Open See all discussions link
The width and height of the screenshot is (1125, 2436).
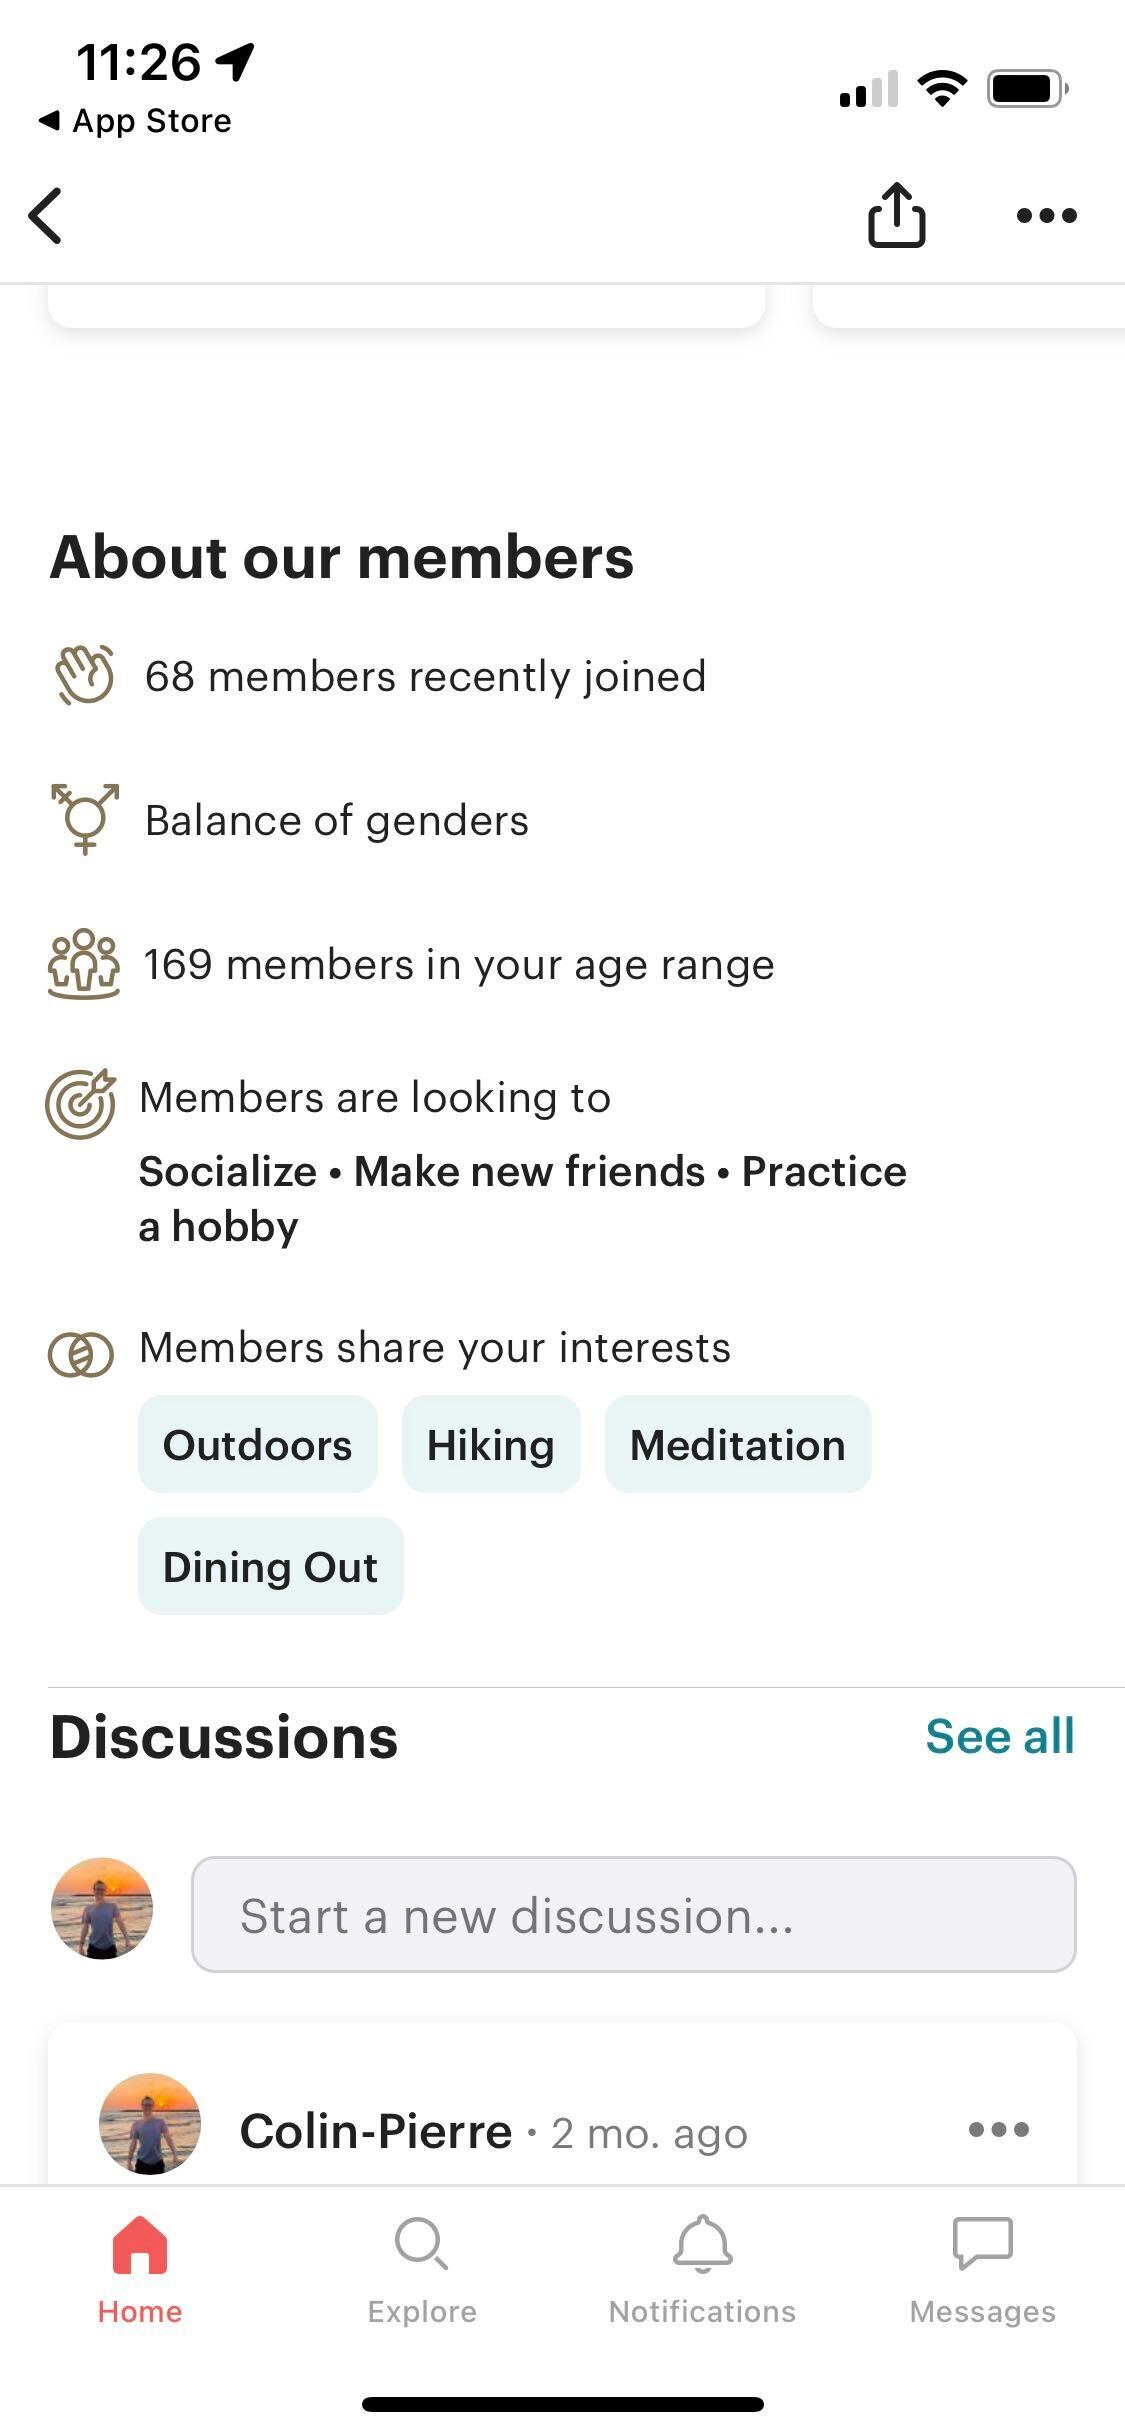pyautogui.click(x=999, y=1736)
